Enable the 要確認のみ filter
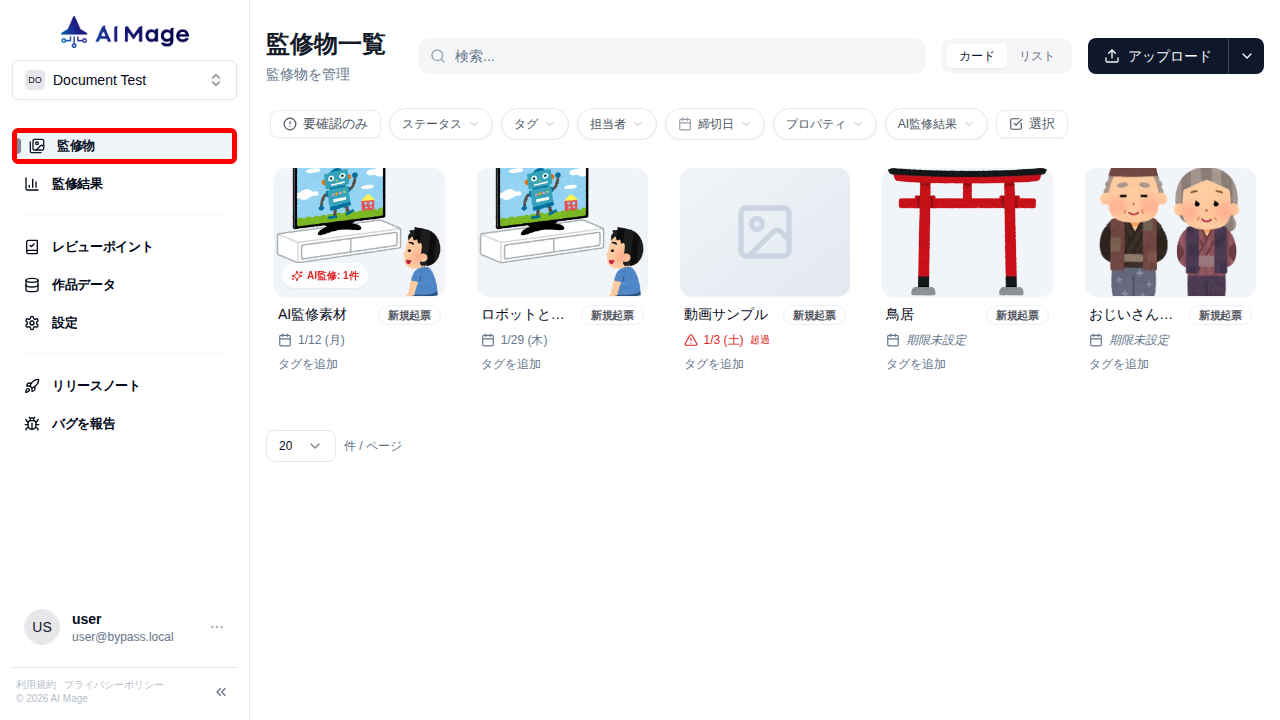Viewport: 1280px width, 720px height. pyautogui.click(x=325, y=123)
